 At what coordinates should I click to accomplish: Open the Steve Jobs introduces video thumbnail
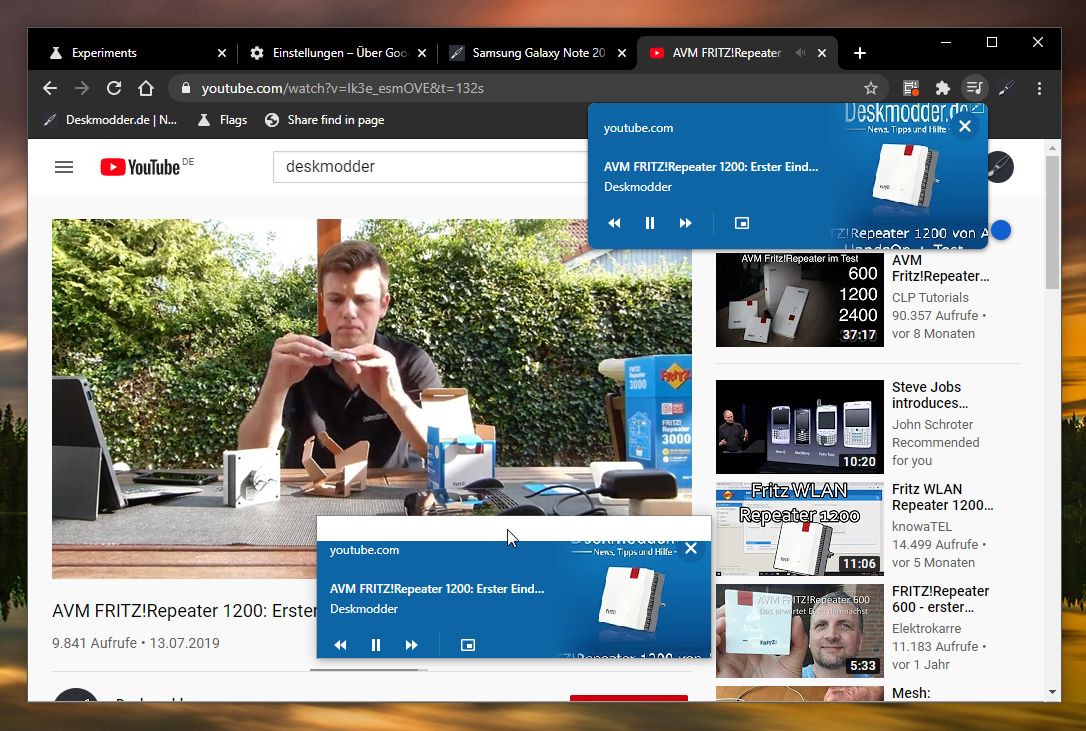[800, 427]
